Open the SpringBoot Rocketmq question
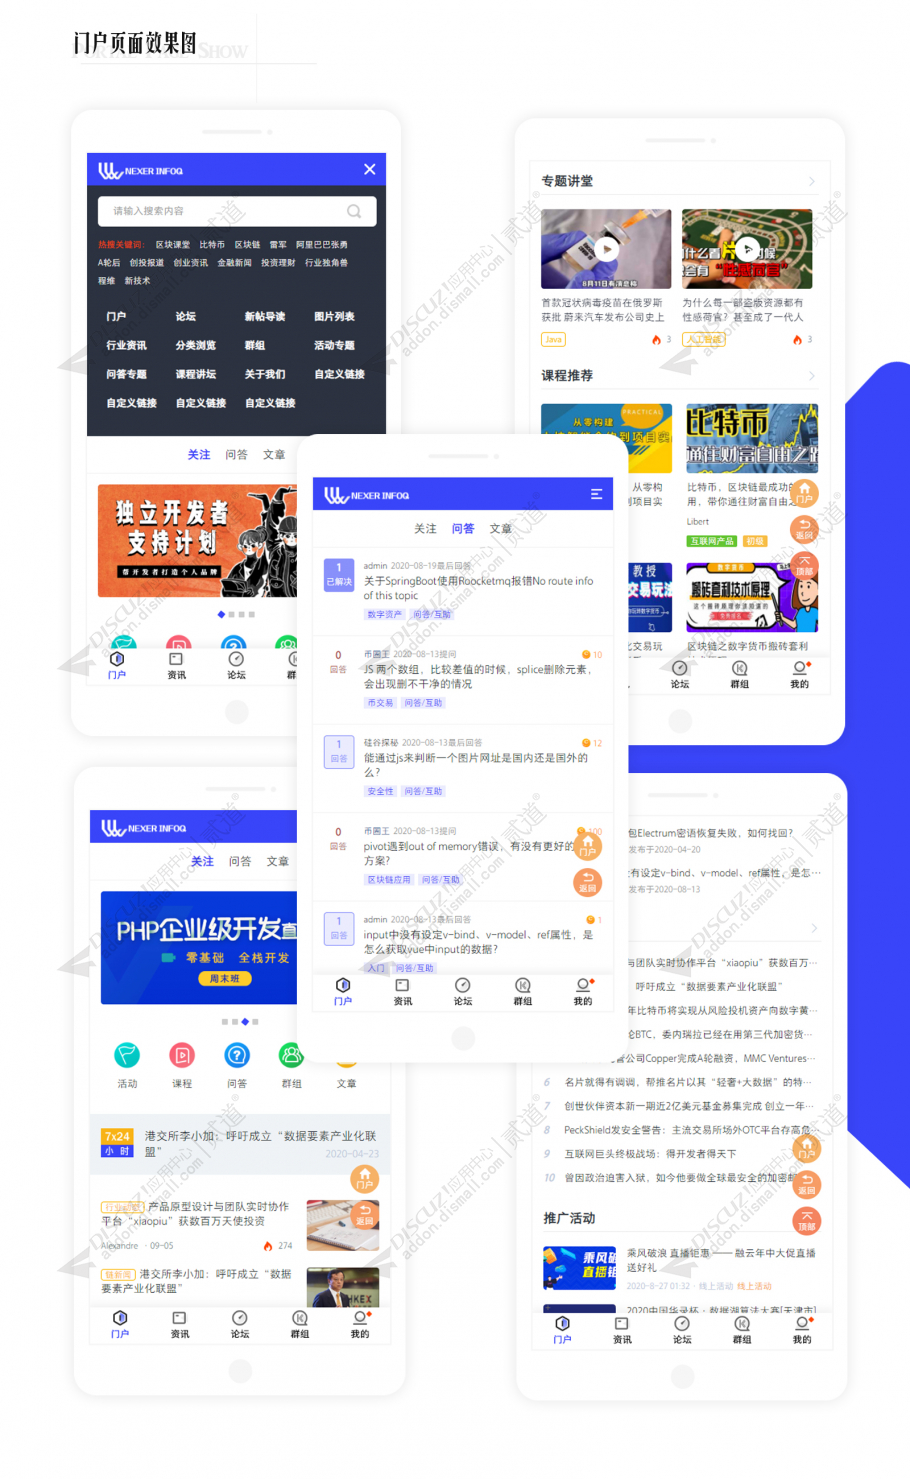Screen dimensions: 910x1479 (x=478, y=588)
